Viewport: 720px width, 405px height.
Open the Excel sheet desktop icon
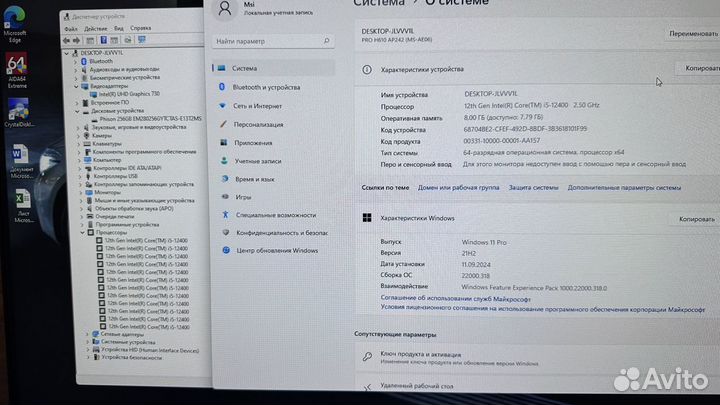pos(21,203)
